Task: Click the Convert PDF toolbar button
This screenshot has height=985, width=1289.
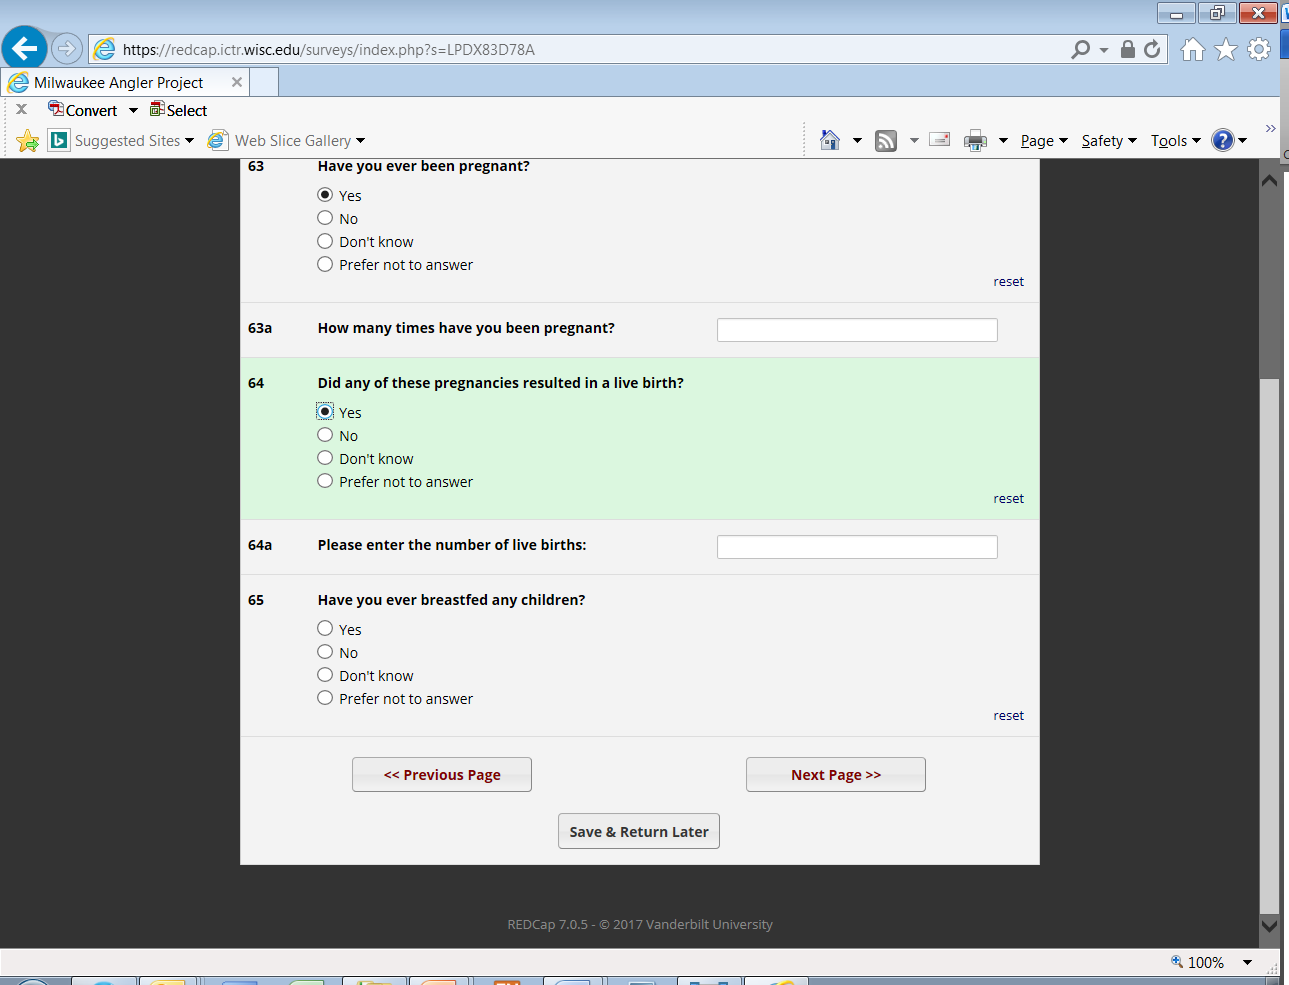Action: click(x=83, y=110)
